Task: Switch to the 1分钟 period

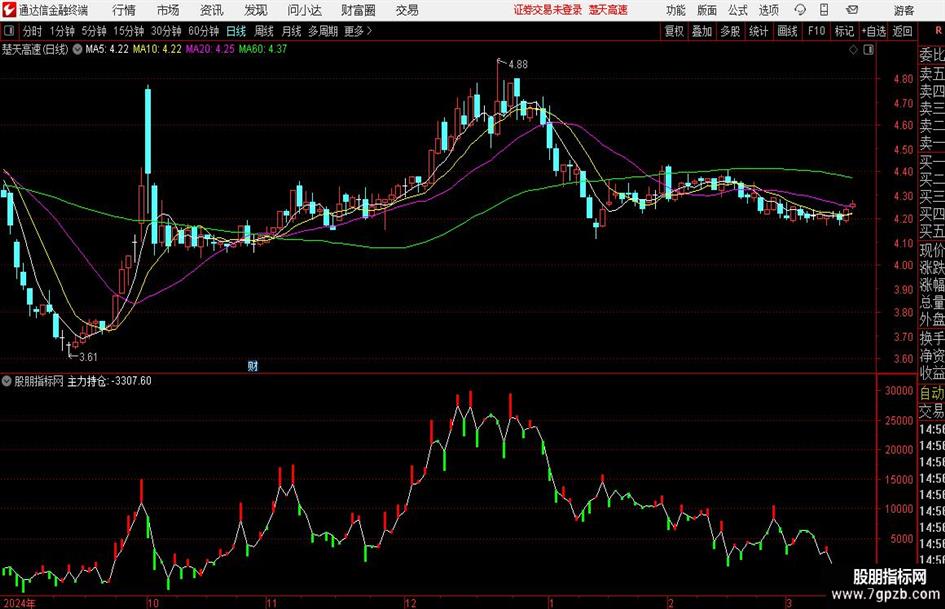Action: pos(62,31)
